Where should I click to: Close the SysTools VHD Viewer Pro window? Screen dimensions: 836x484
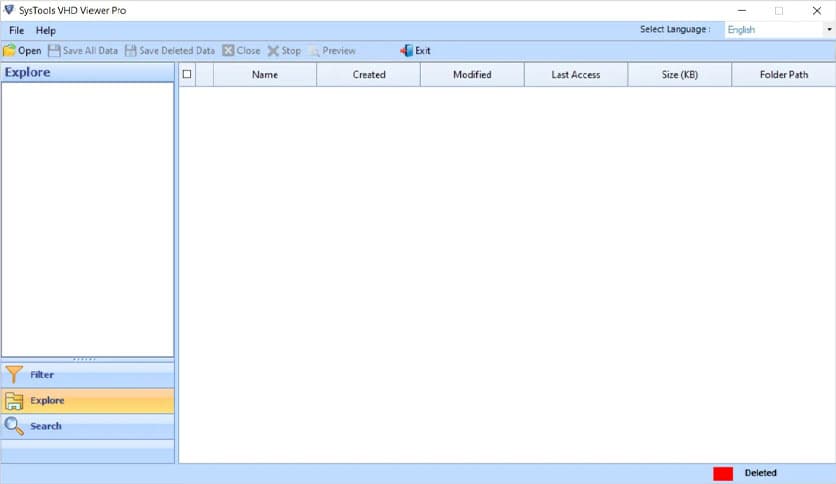pyautogui.click(x=816, y=10)
